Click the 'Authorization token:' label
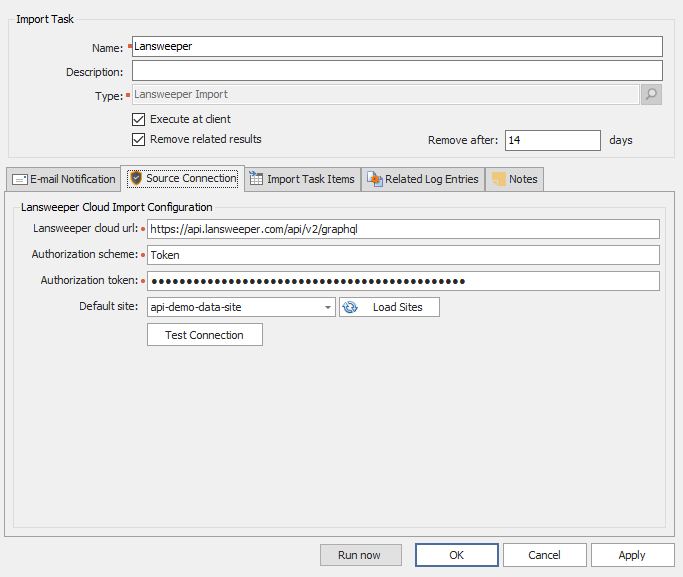Viewport: 683px width, 577px height. [x=89, y=280]
